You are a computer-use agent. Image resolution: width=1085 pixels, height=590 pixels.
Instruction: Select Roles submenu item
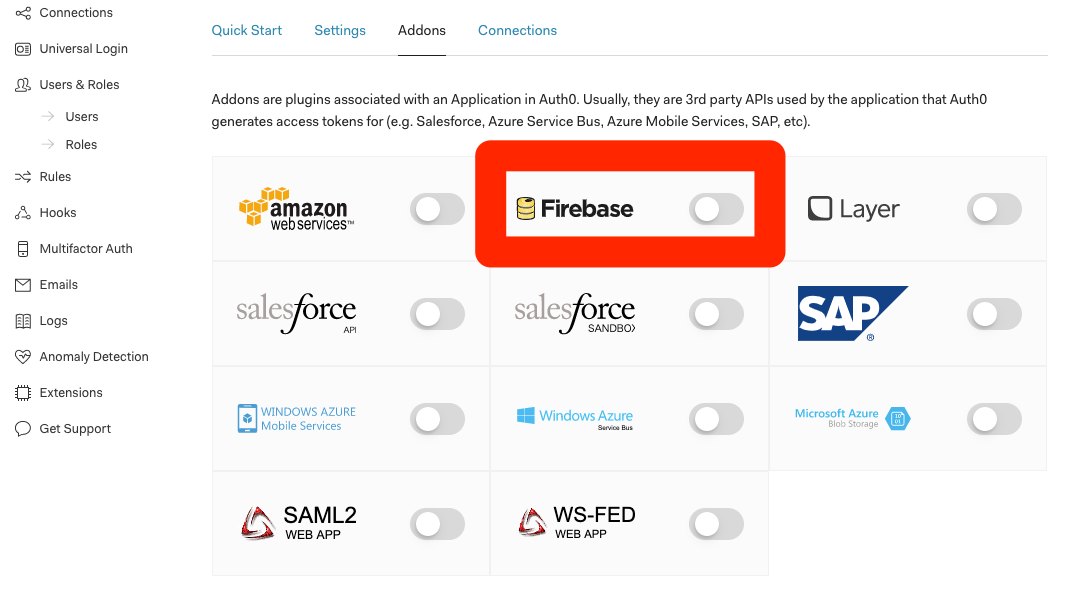[x=81, y=145]
